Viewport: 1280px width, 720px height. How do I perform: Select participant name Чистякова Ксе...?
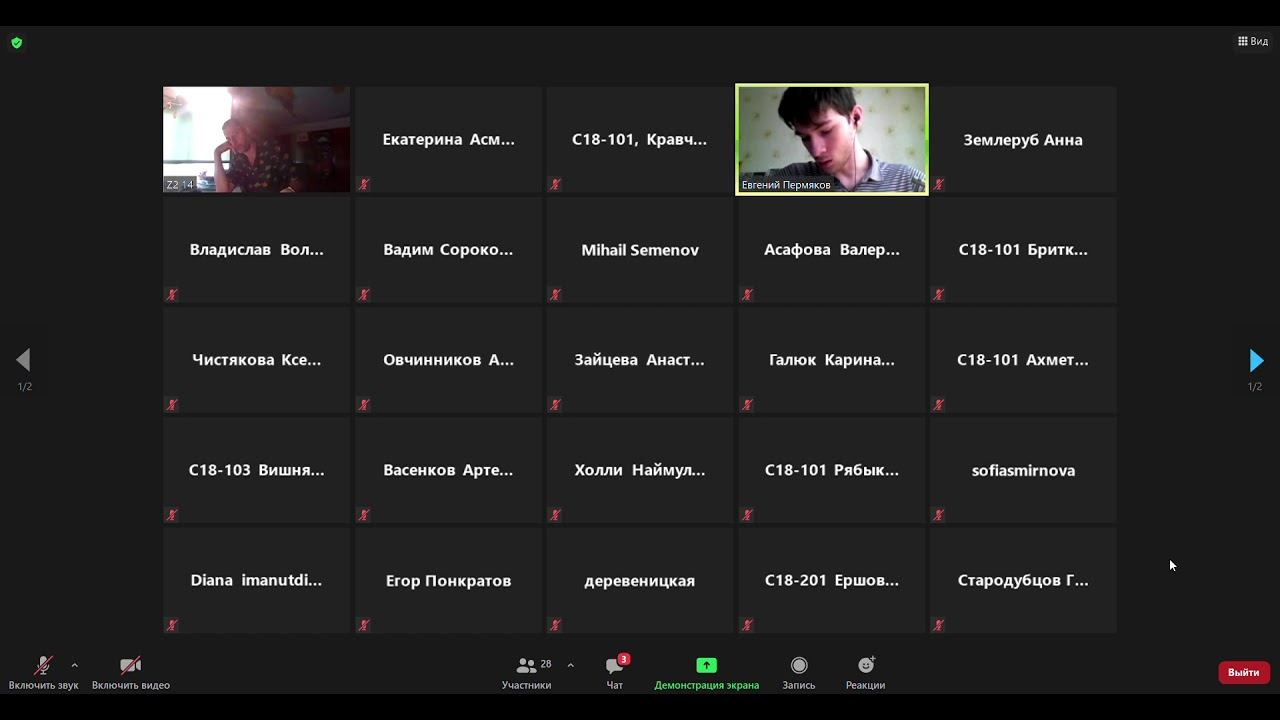click(x=257, y=360)
